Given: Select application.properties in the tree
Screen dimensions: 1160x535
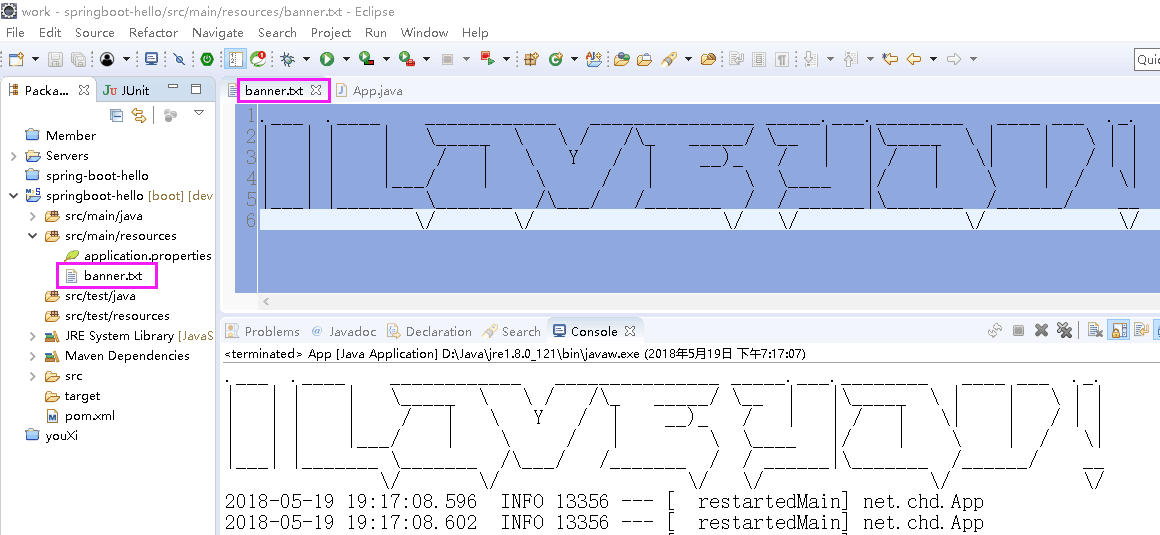Looking at the screenshot, I should (138, 255).
